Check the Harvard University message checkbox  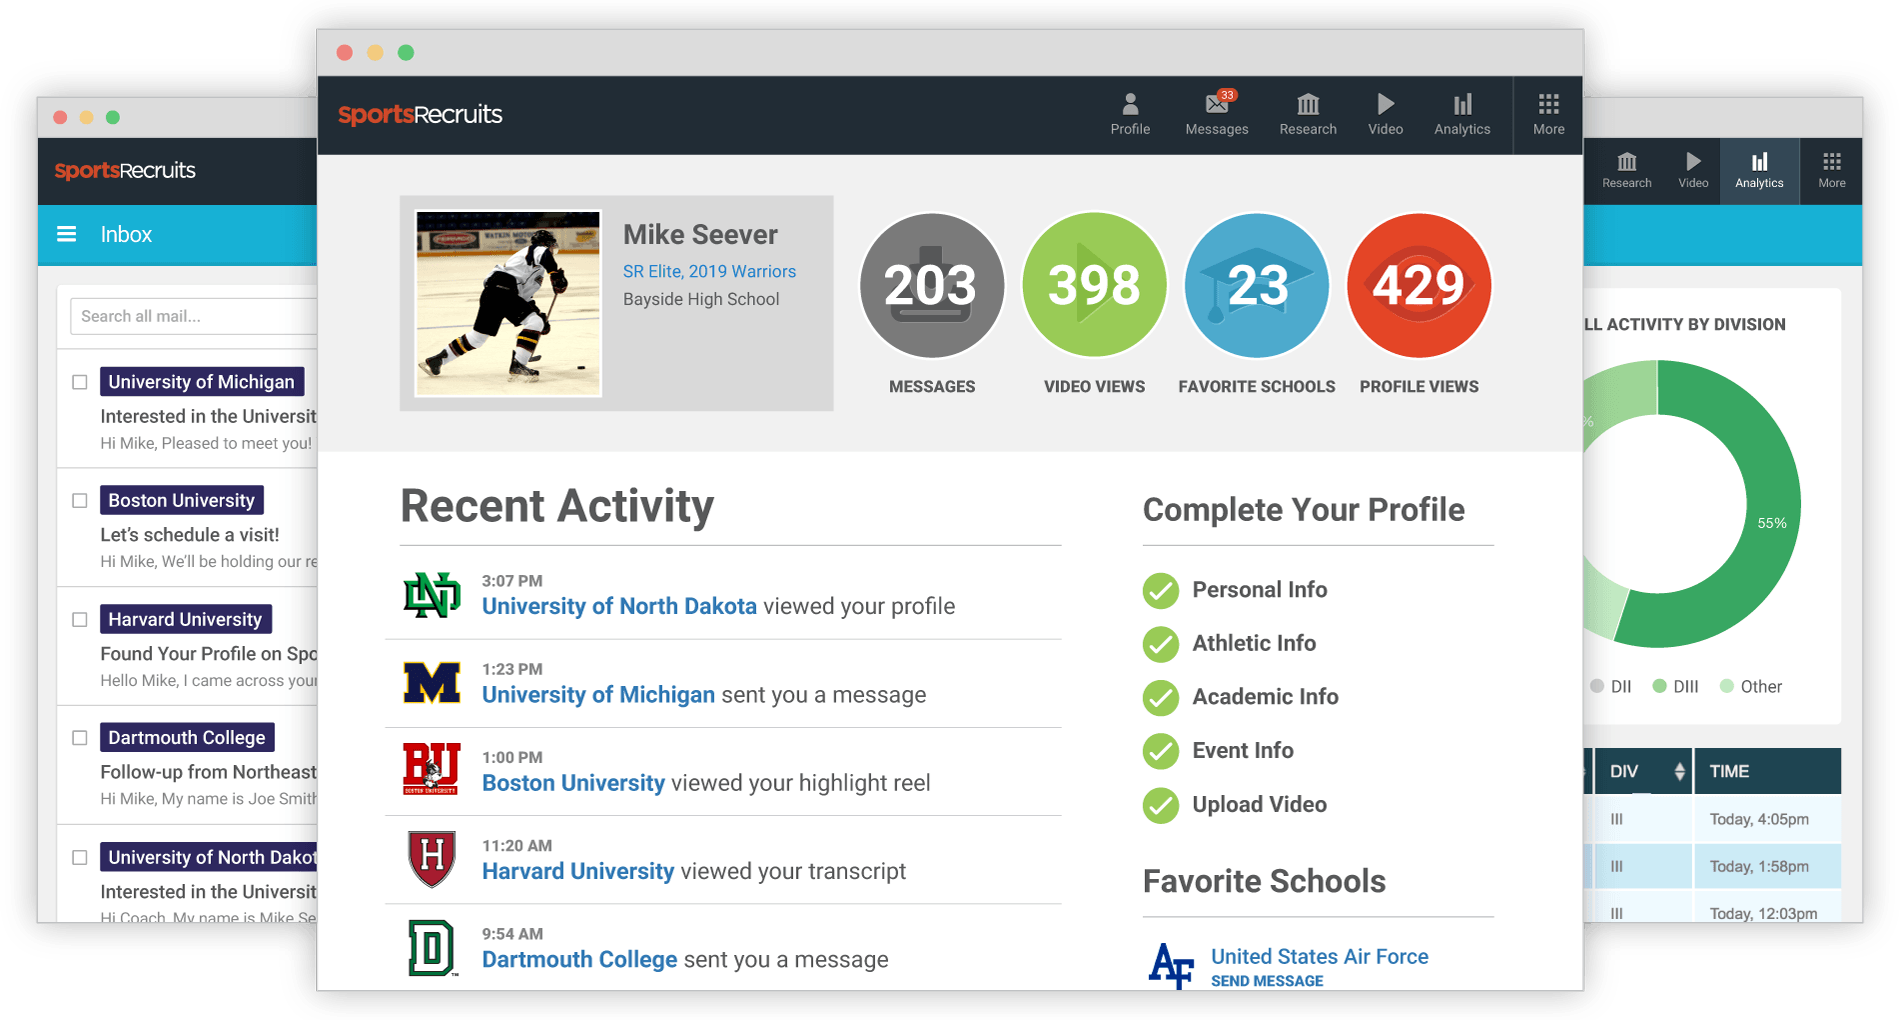[x=80, y=619]
